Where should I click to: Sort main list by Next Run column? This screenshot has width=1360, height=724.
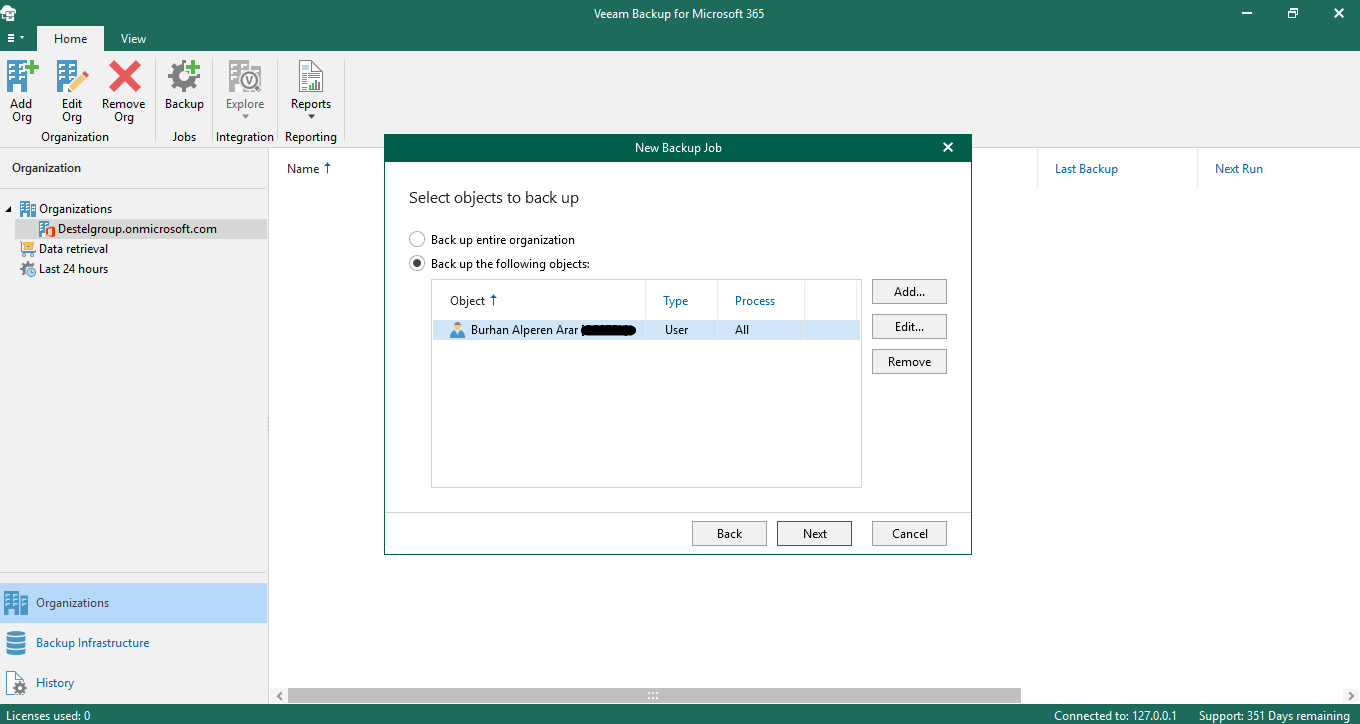pyautogui.click(x=1238, y=169)
